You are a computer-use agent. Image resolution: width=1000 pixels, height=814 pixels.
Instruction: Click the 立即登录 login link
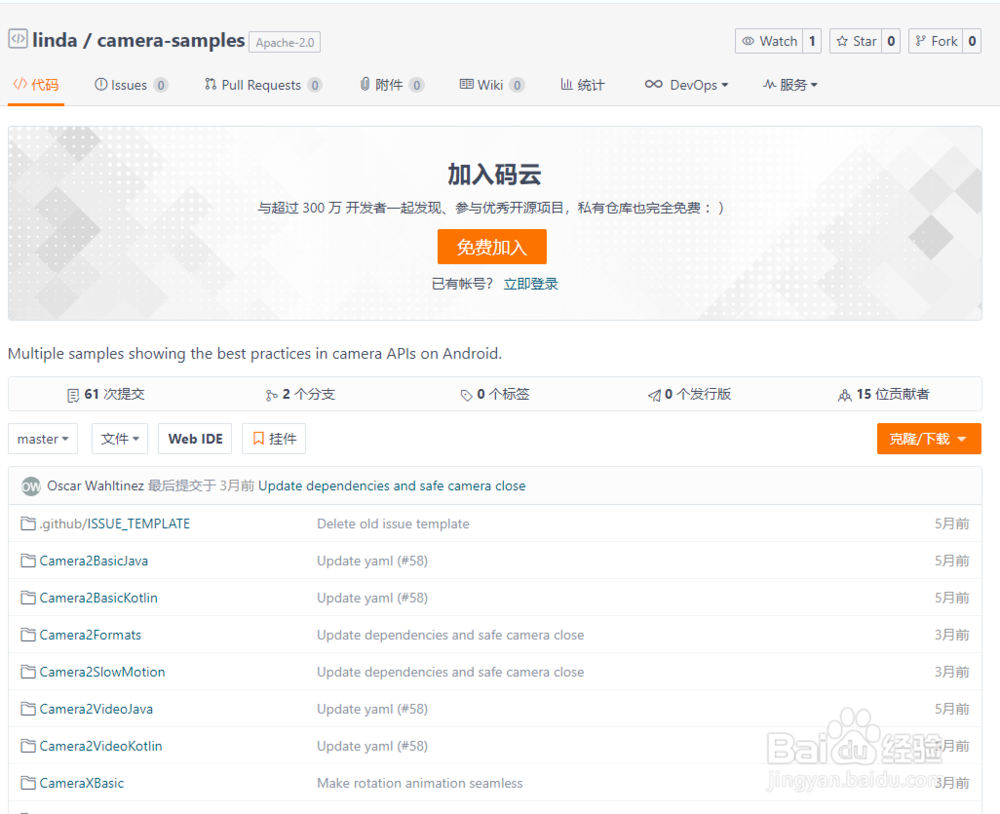531,284
